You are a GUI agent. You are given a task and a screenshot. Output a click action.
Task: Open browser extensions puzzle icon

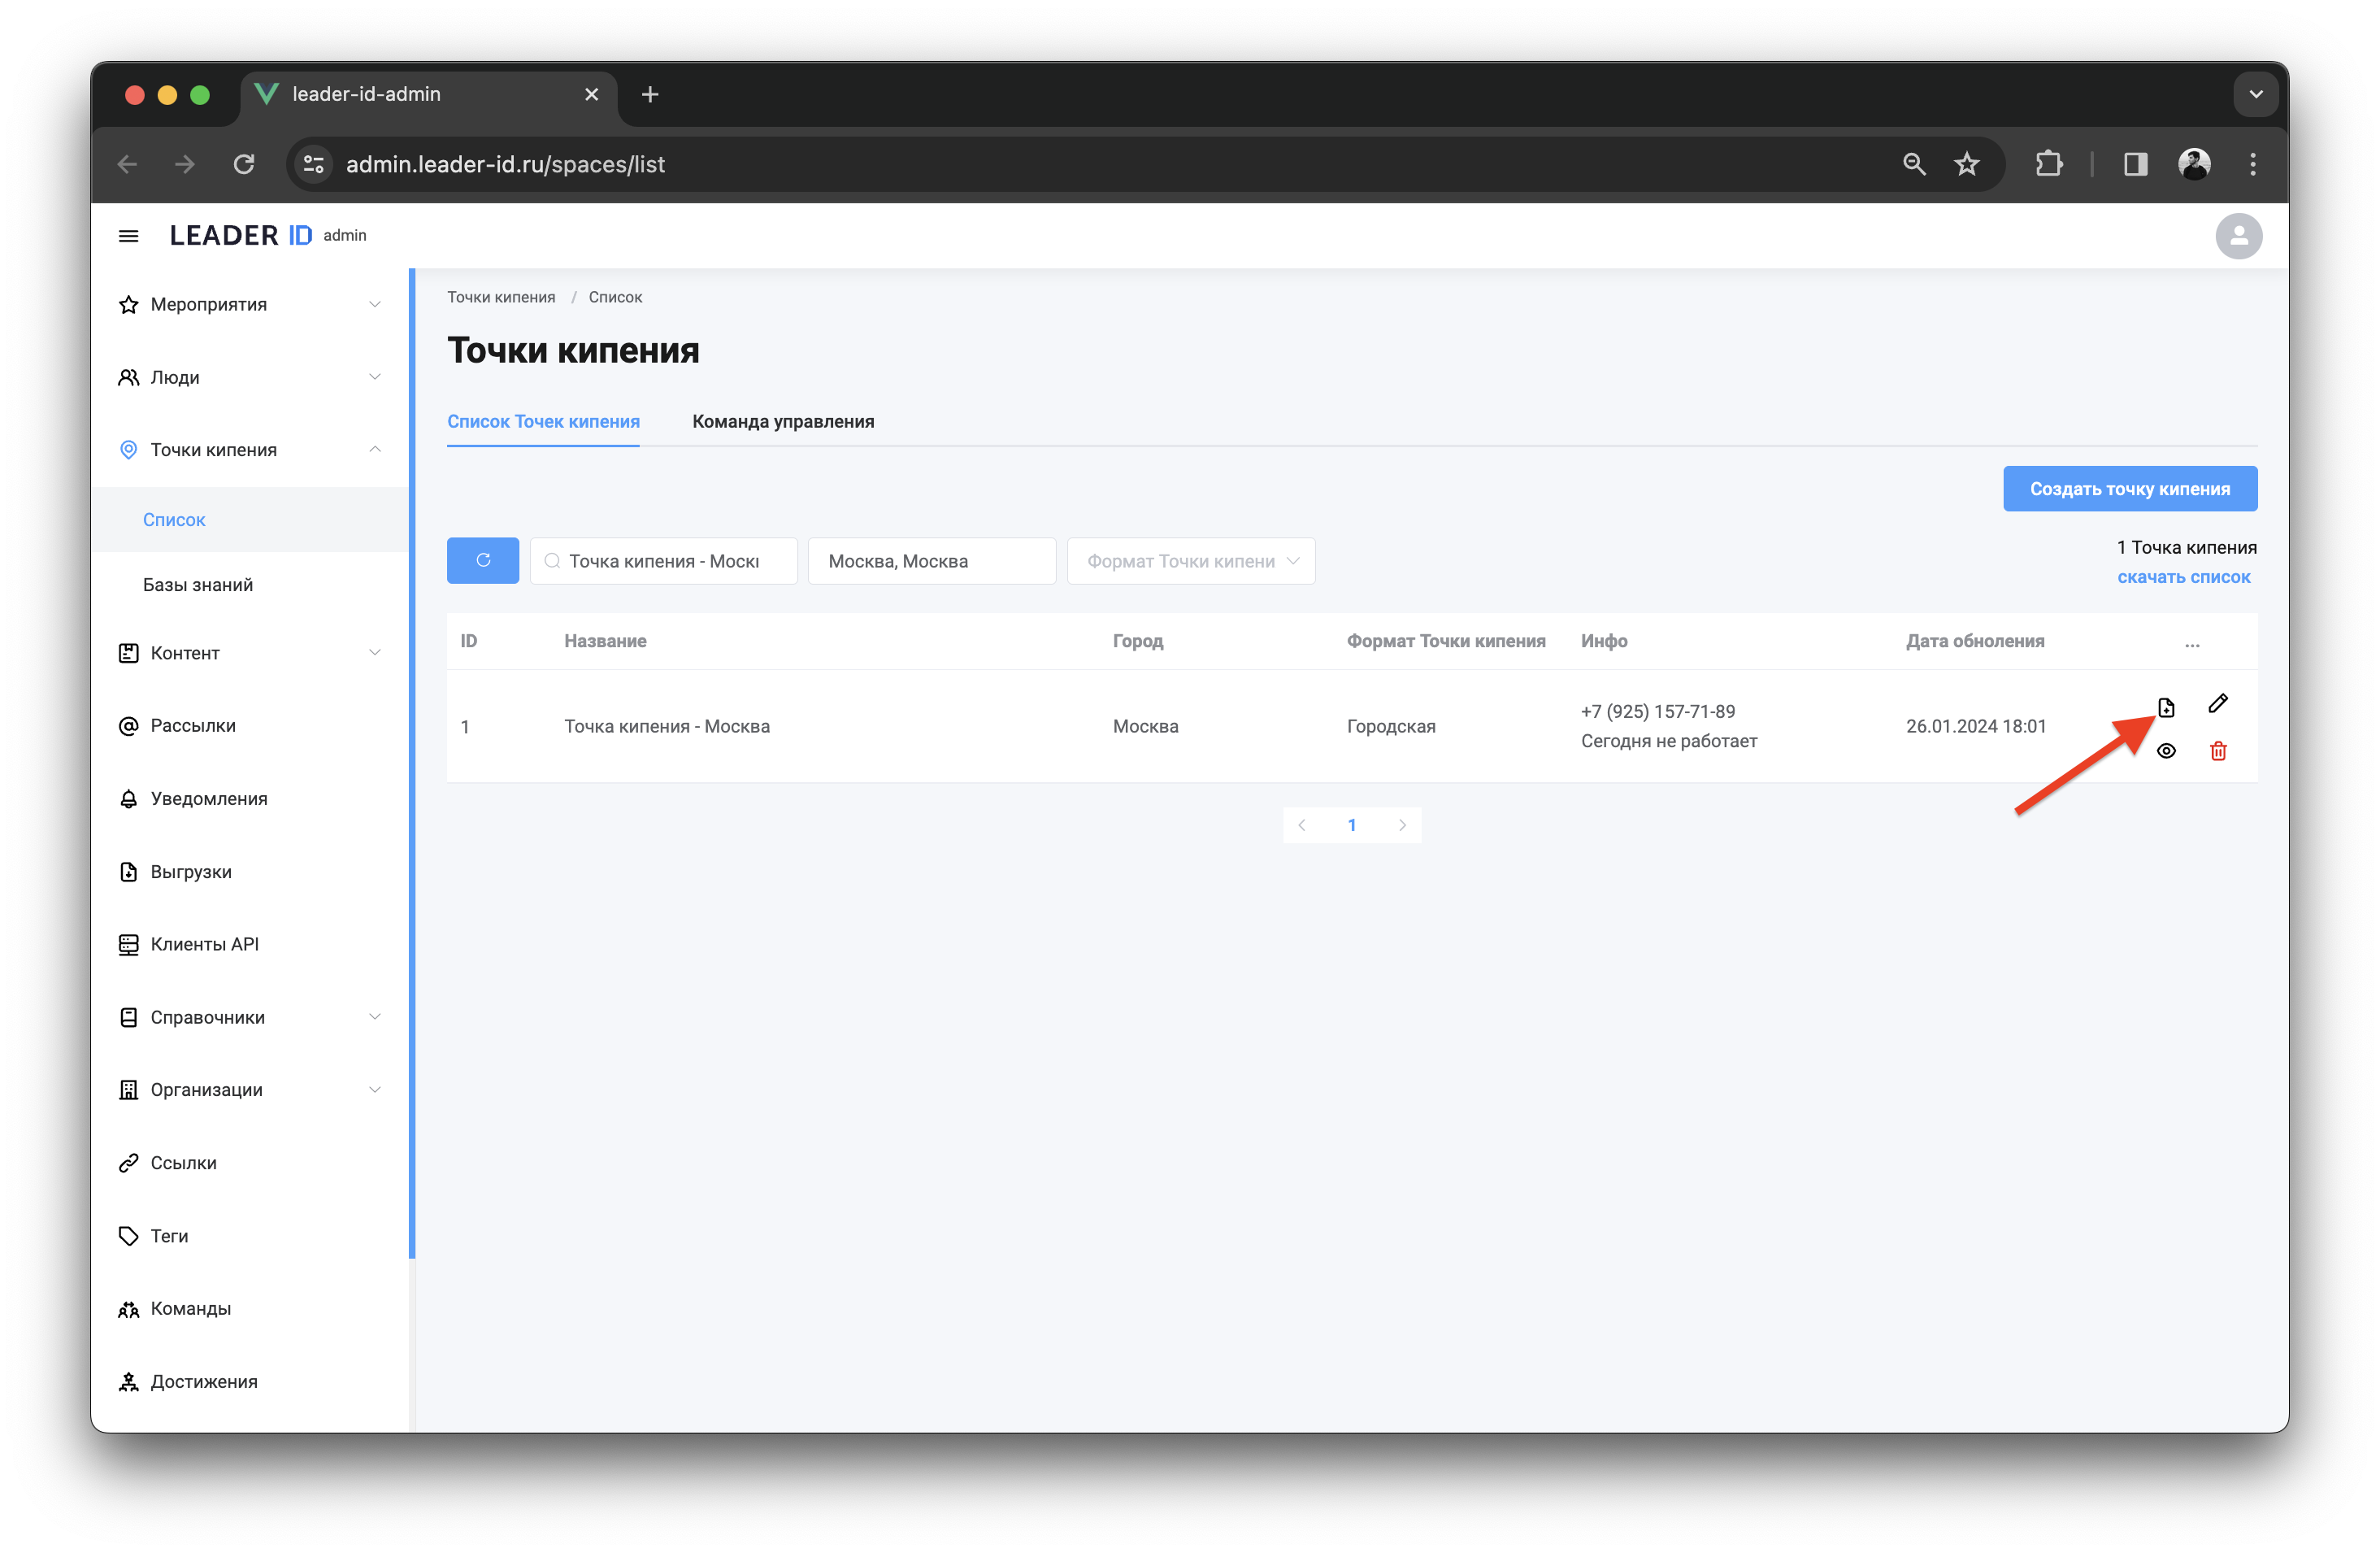[x=2048, y=164]
